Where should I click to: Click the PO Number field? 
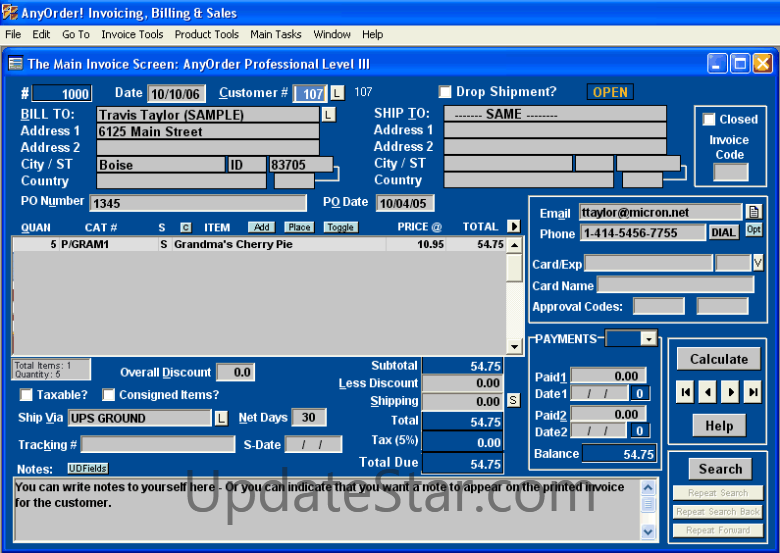pos(198,203)
